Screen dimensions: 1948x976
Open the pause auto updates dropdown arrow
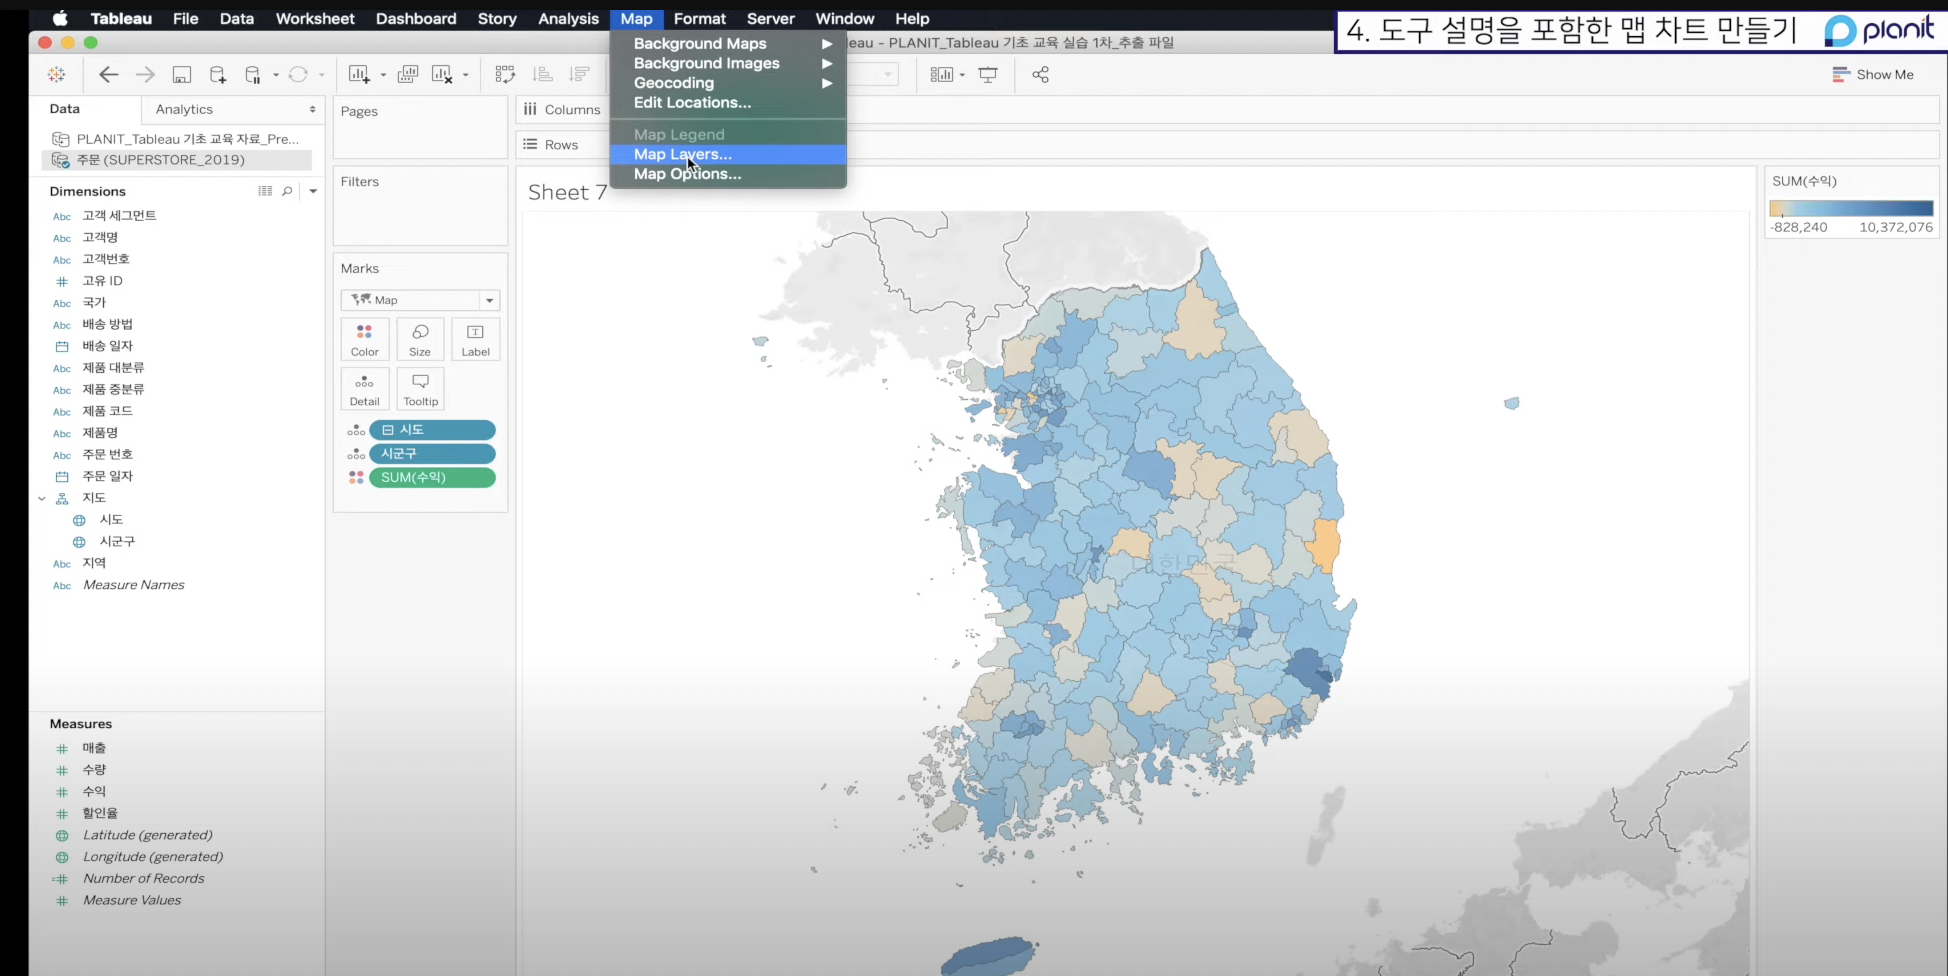click(x=276, y=76)
